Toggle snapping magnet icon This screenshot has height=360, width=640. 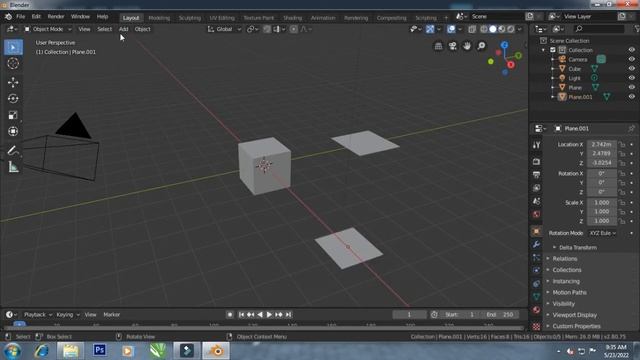[267, 29]
